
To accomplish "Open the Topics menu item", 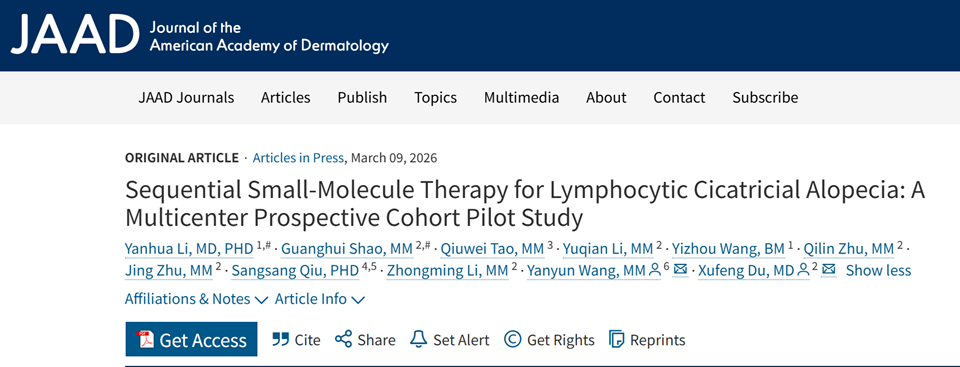I will tap(435, 97).
